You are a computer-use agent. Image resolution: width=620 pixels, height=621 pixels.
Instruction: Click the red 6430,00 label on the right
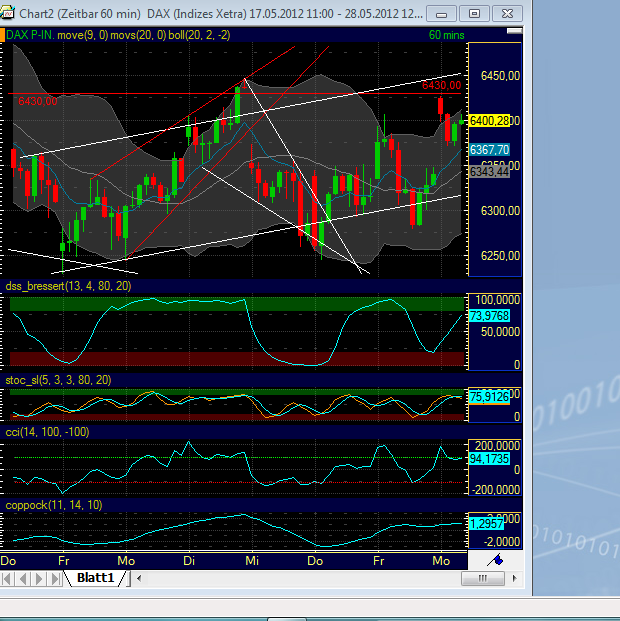441,85
